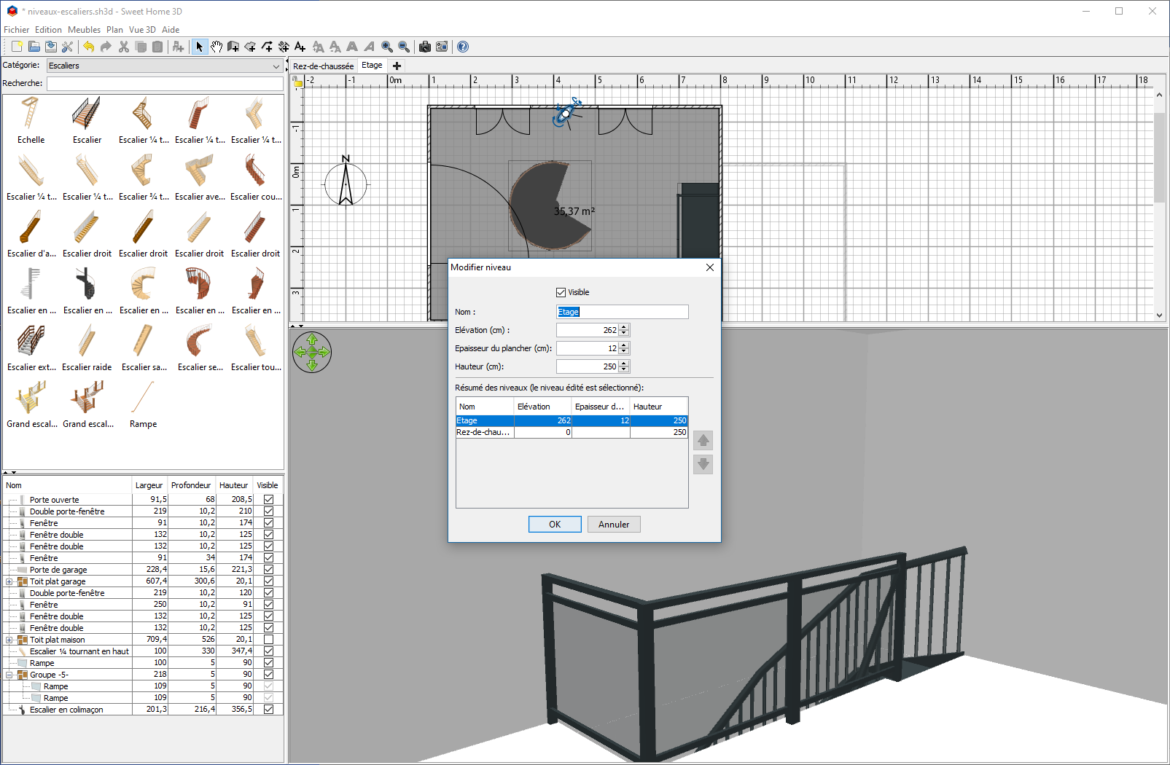Open the Plan menu
The height and width of the screenshot is (765, 1170).
114,29
